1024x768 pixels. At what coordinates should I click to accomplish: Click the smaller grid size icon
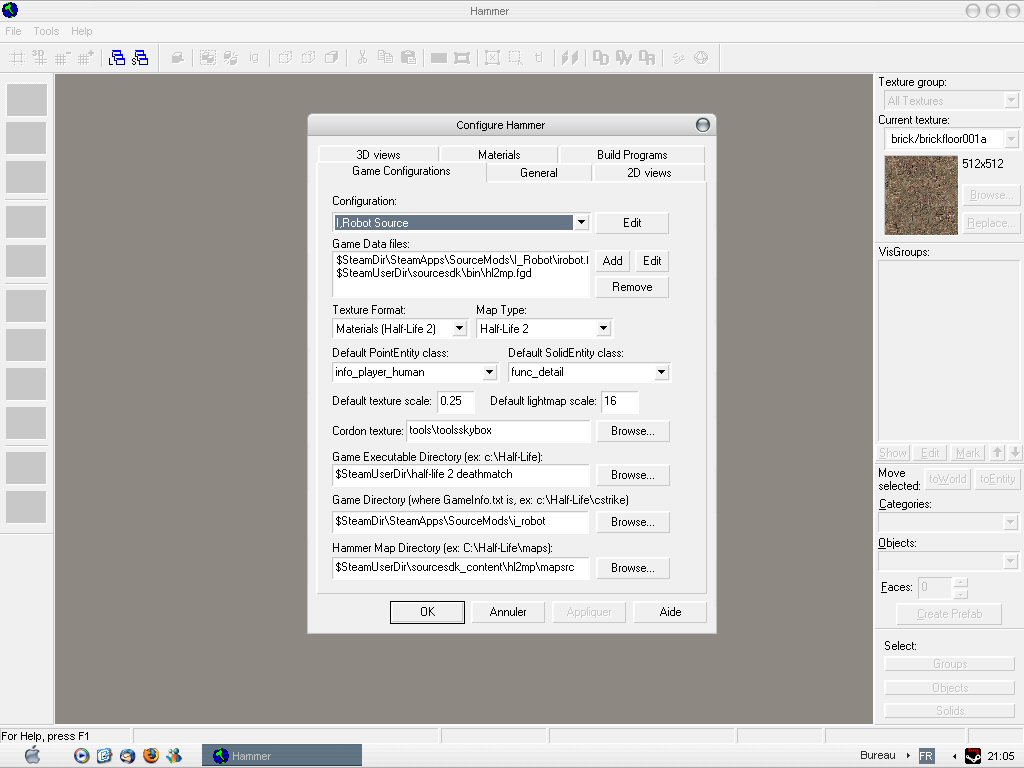click(x=62, y=58)
